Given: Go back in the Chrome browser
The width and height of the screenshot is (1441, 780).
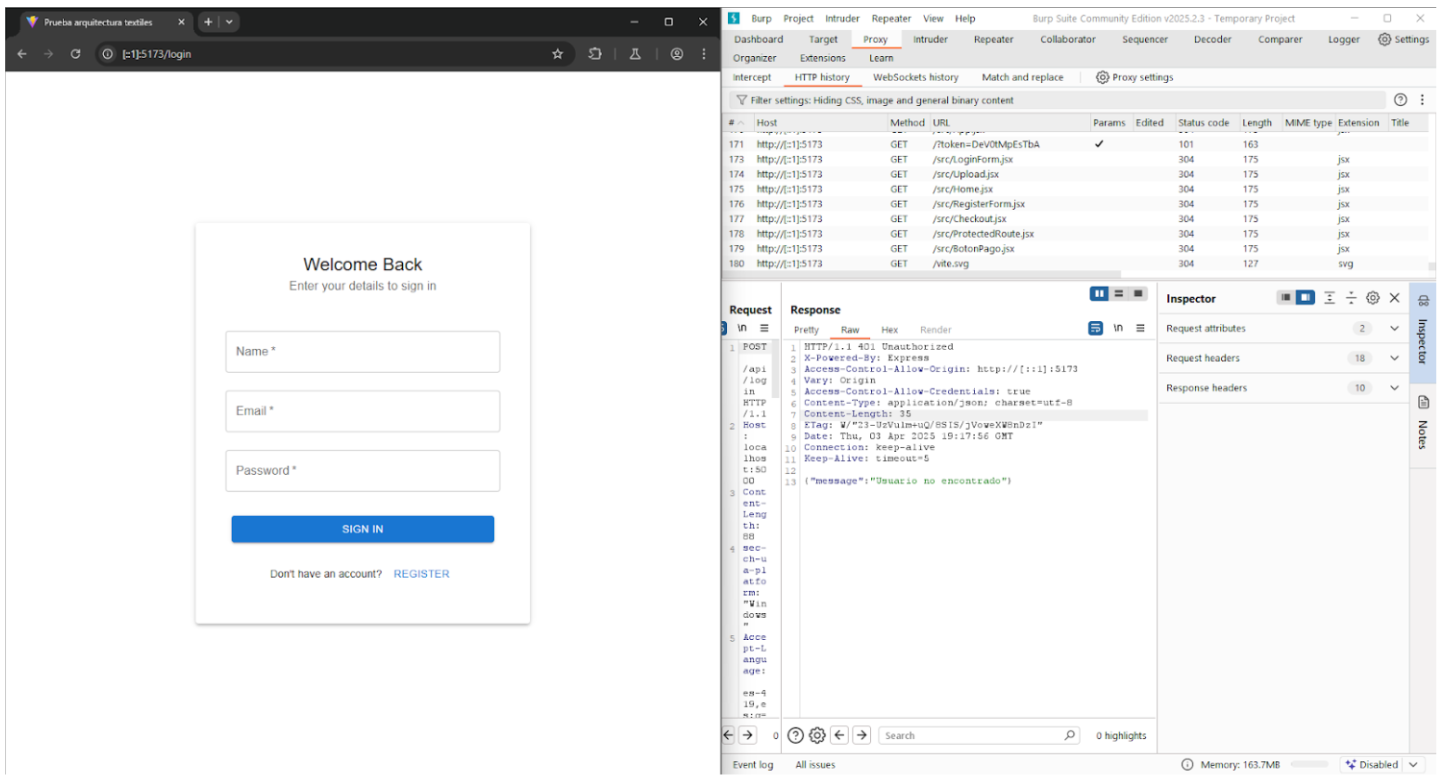Looking at the screenshot, I should pos(22,54).
